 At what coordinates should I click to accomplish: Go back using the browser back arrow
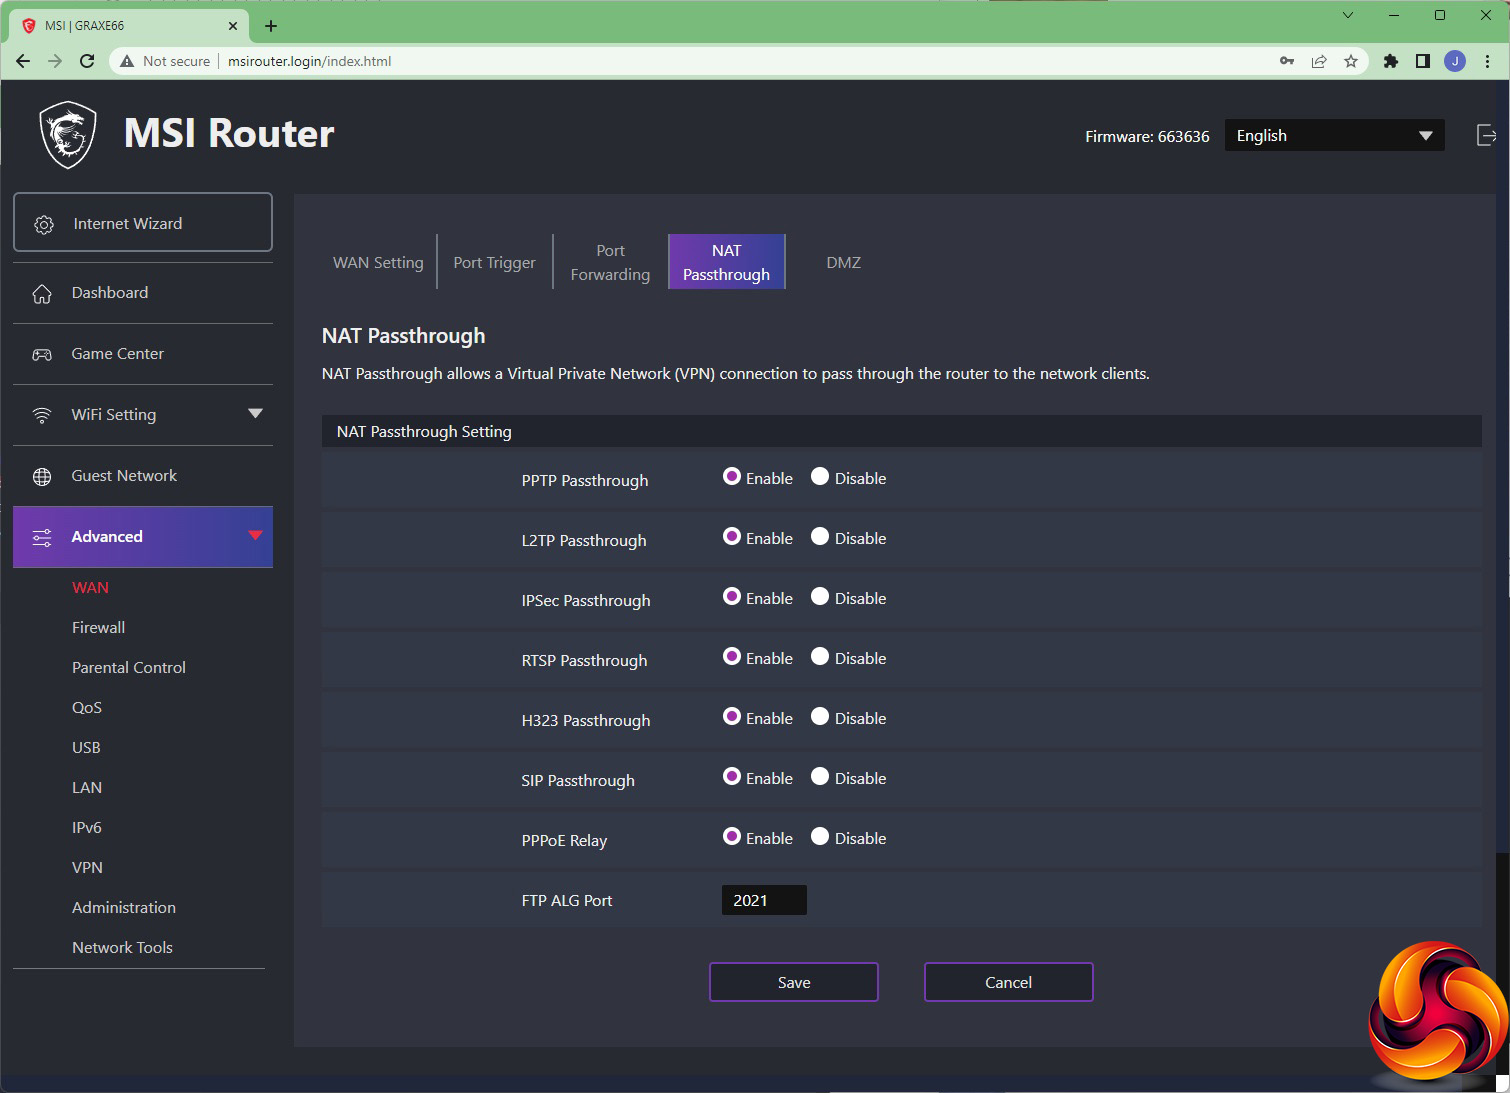click(23, 61)
